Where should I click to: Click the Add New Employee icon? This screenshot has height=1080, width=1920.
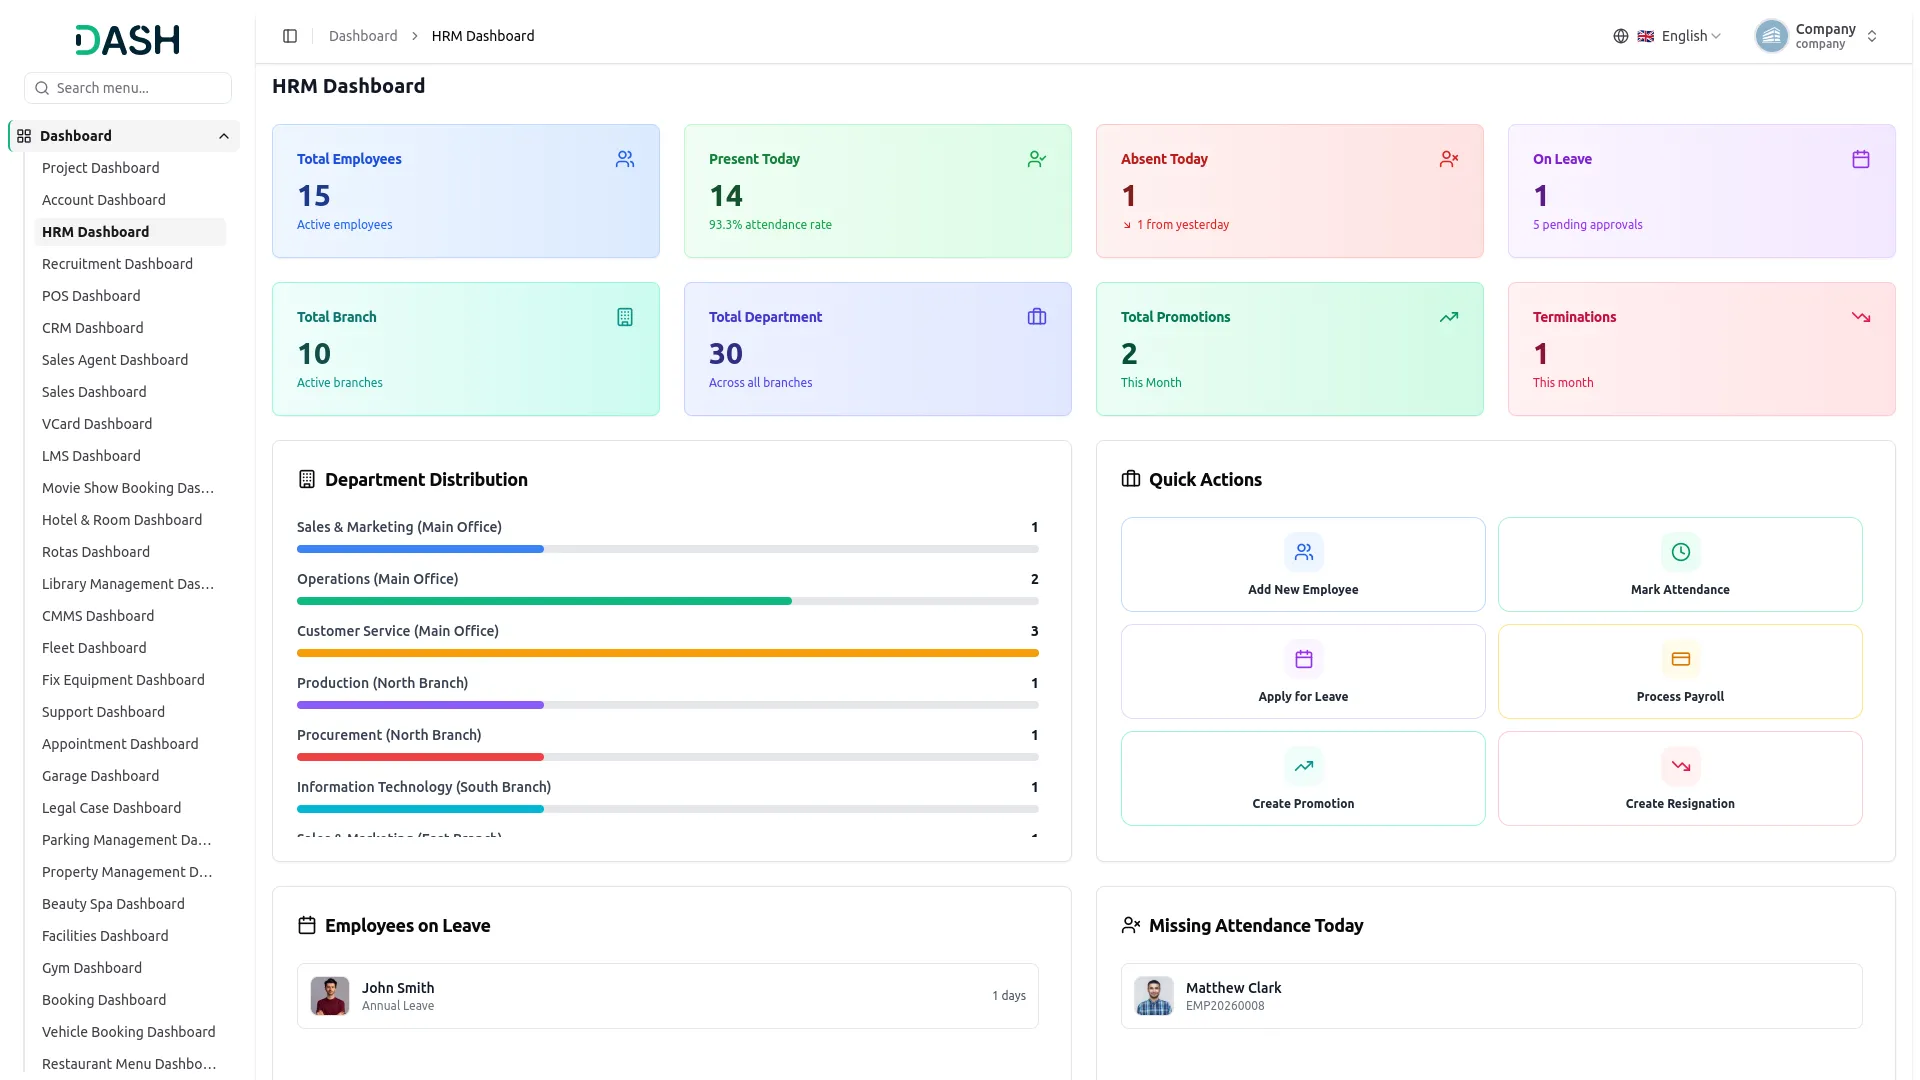(x=1303, y=552)
